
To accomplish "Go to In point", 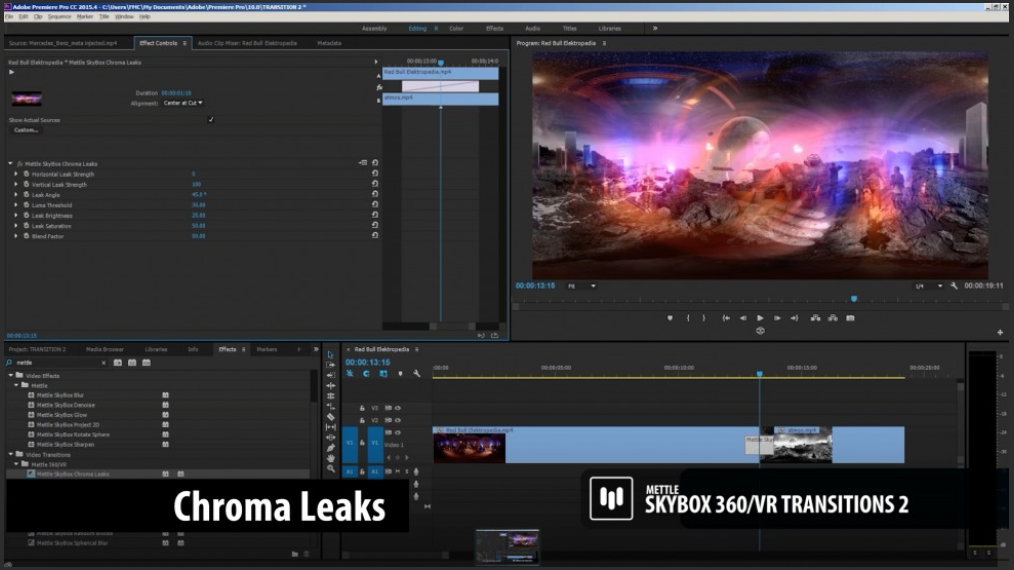I will point(726,318).
